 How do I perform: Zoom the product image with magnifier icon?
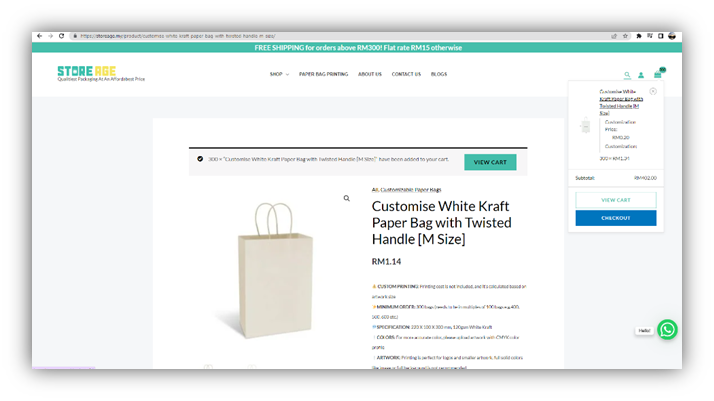(x=347, y=198)
